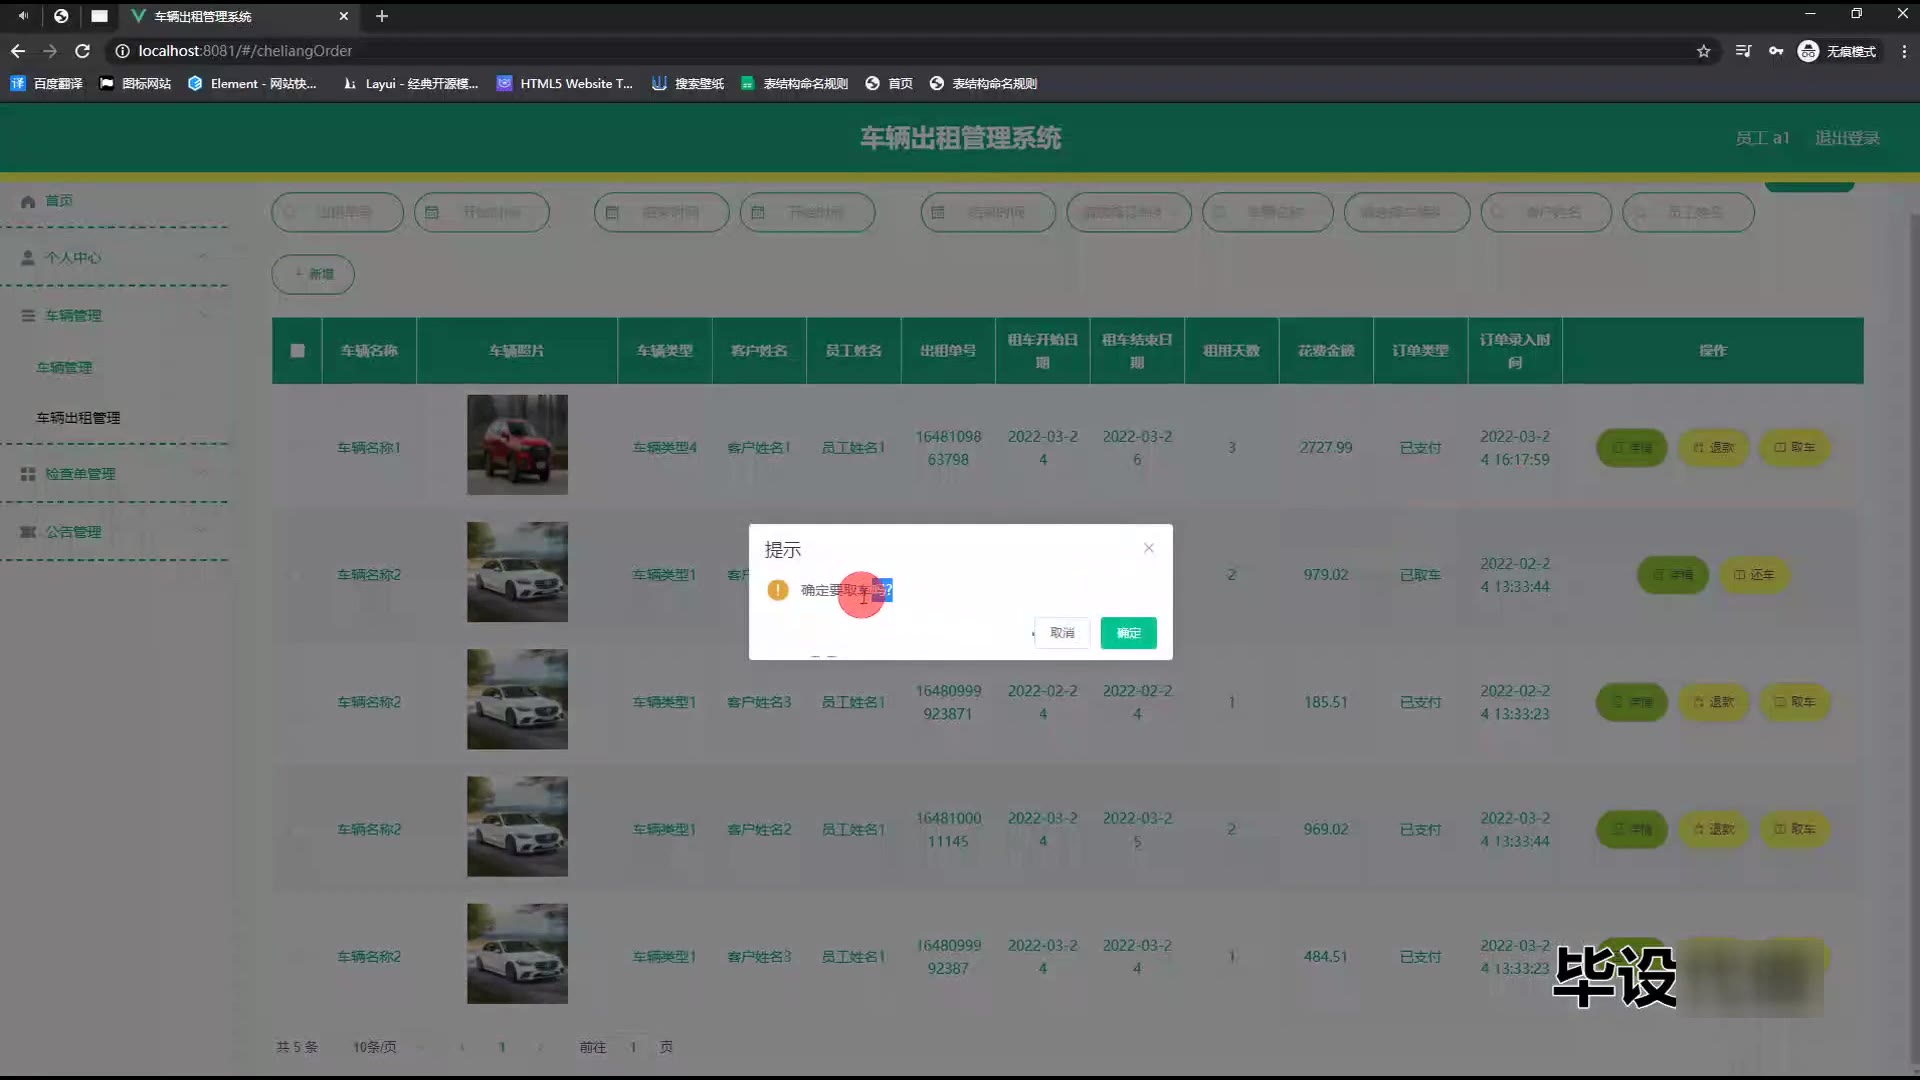Screen dimensions: 1920x1080
Task: Collapse 车辆管理 sidebar group
Action: [x=115, y=316]
